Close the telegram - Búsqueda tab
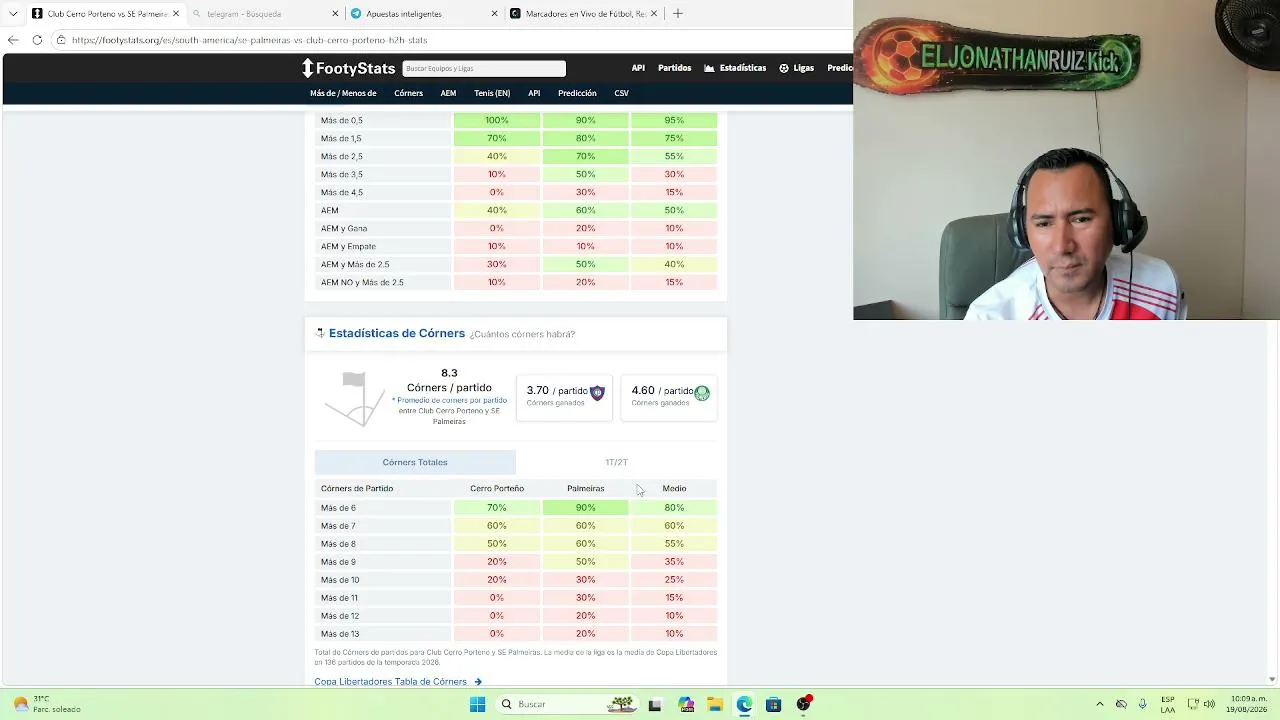1280x720 pixels. point(335,14)
